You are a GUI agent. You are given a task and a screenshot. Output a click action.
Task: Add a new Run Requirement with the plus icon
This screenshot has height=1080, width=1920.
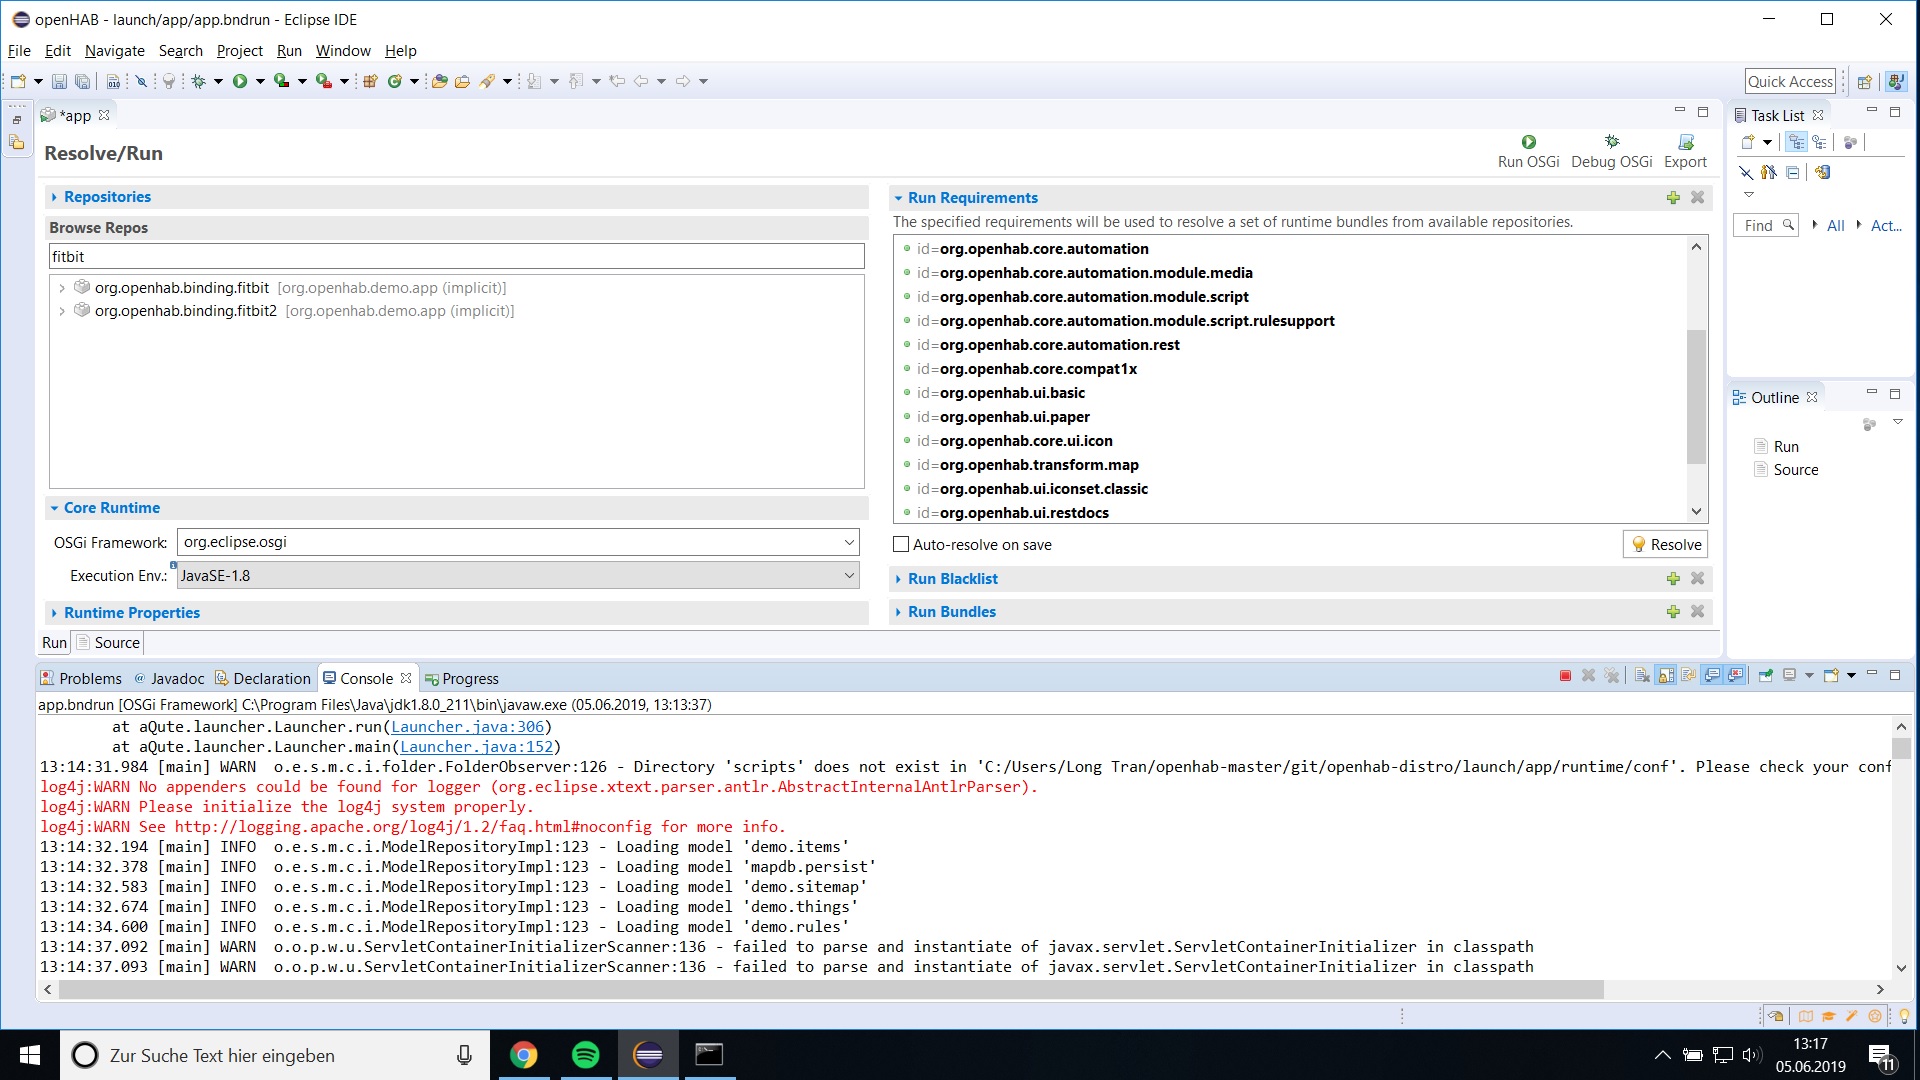(x=1673, y=197)
